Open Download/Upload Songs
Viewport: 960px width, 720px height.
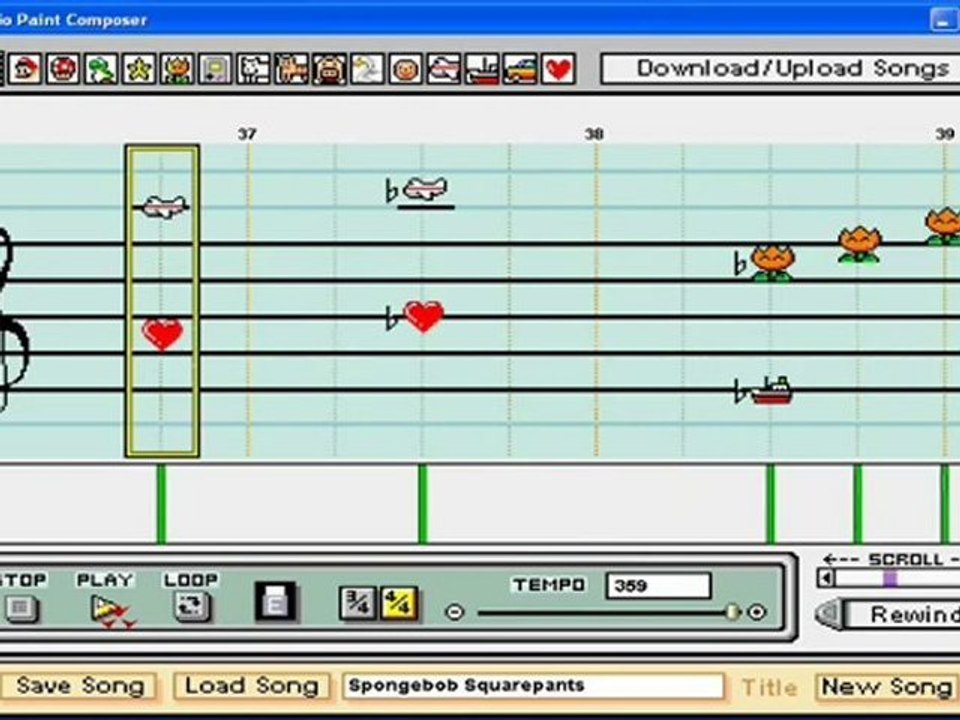(x=781, y=69)
